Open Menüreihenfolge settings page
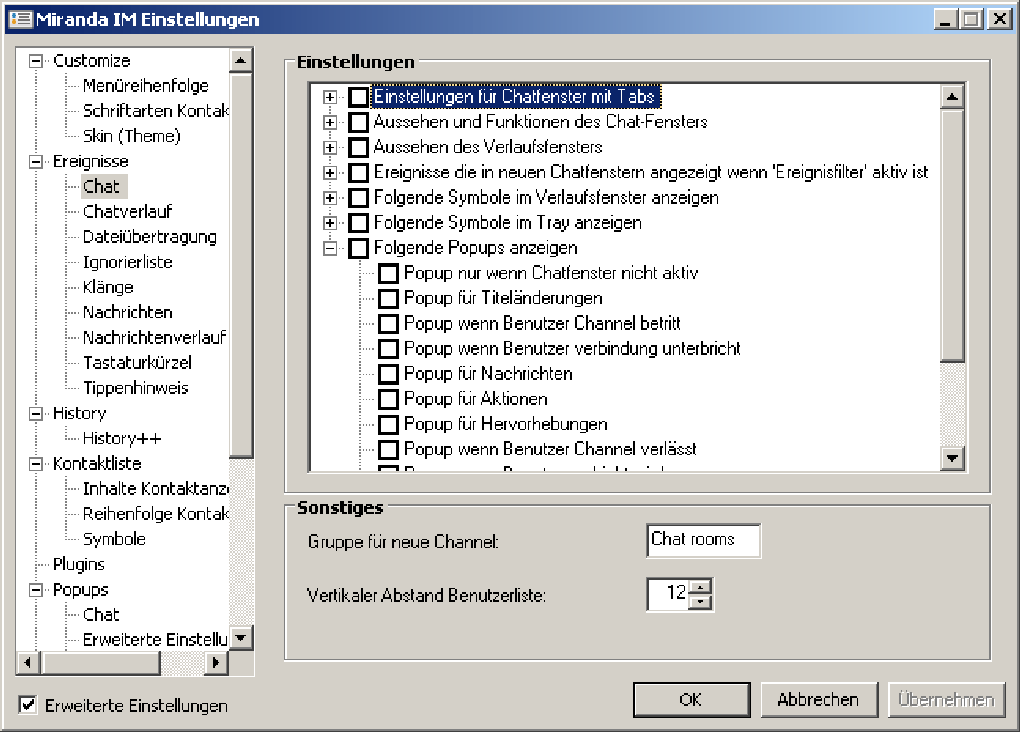This screenshot has width=1020, height=732. [x=146, y=86]
